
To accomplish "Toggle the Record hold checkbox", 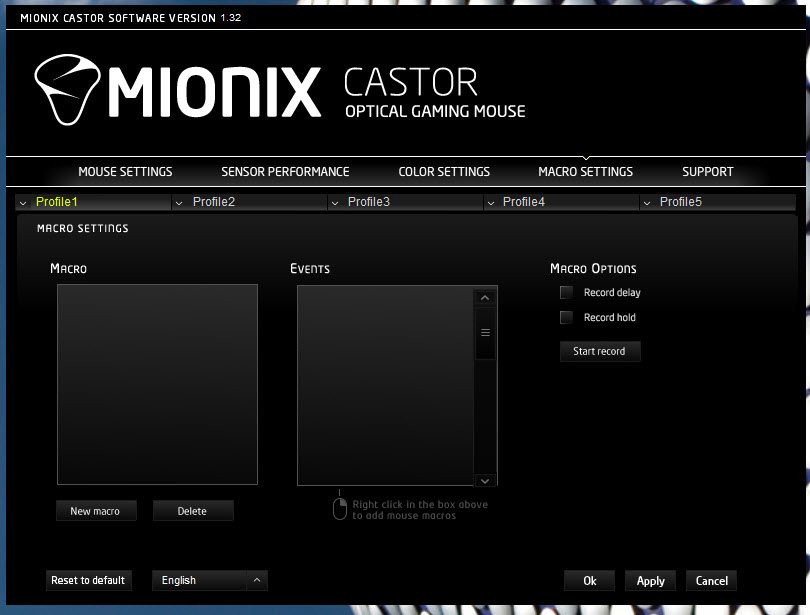I will (566, 317).
